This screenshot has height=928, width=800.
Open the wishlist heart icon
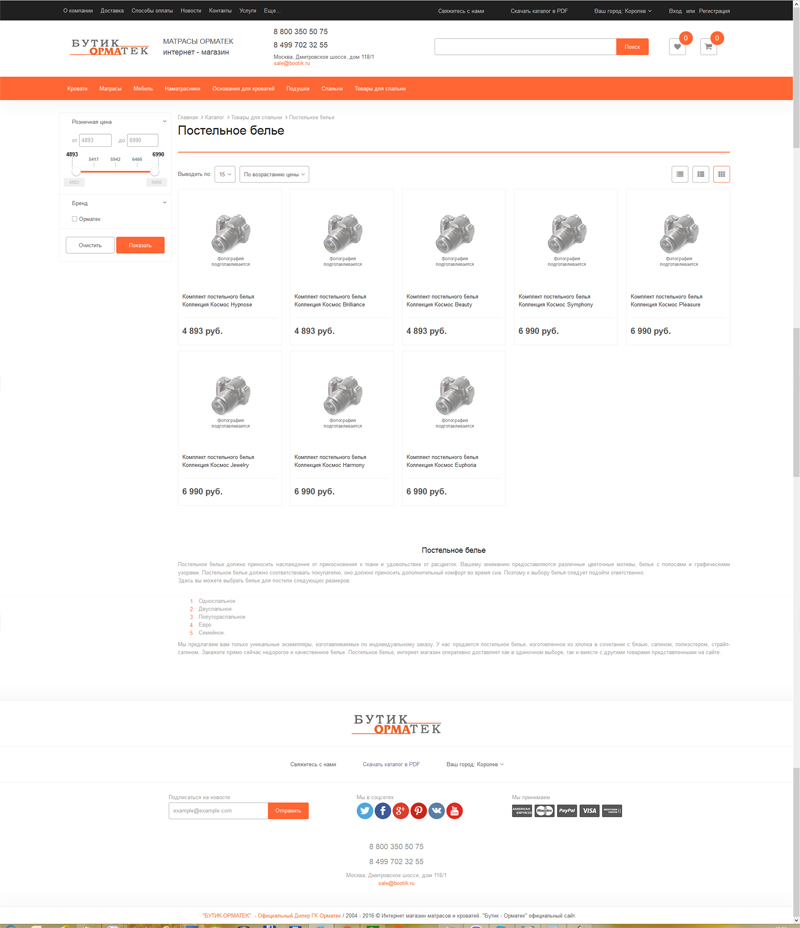(677, 47)
